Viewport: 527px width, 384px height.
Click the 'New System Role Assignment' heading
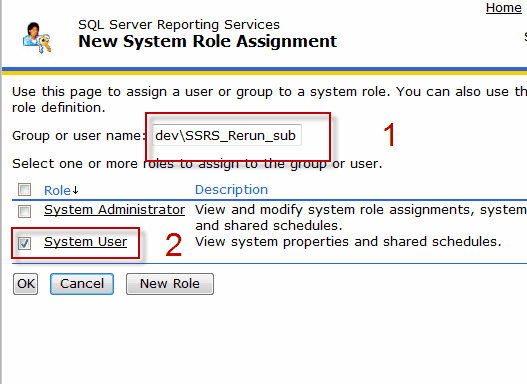207,42
